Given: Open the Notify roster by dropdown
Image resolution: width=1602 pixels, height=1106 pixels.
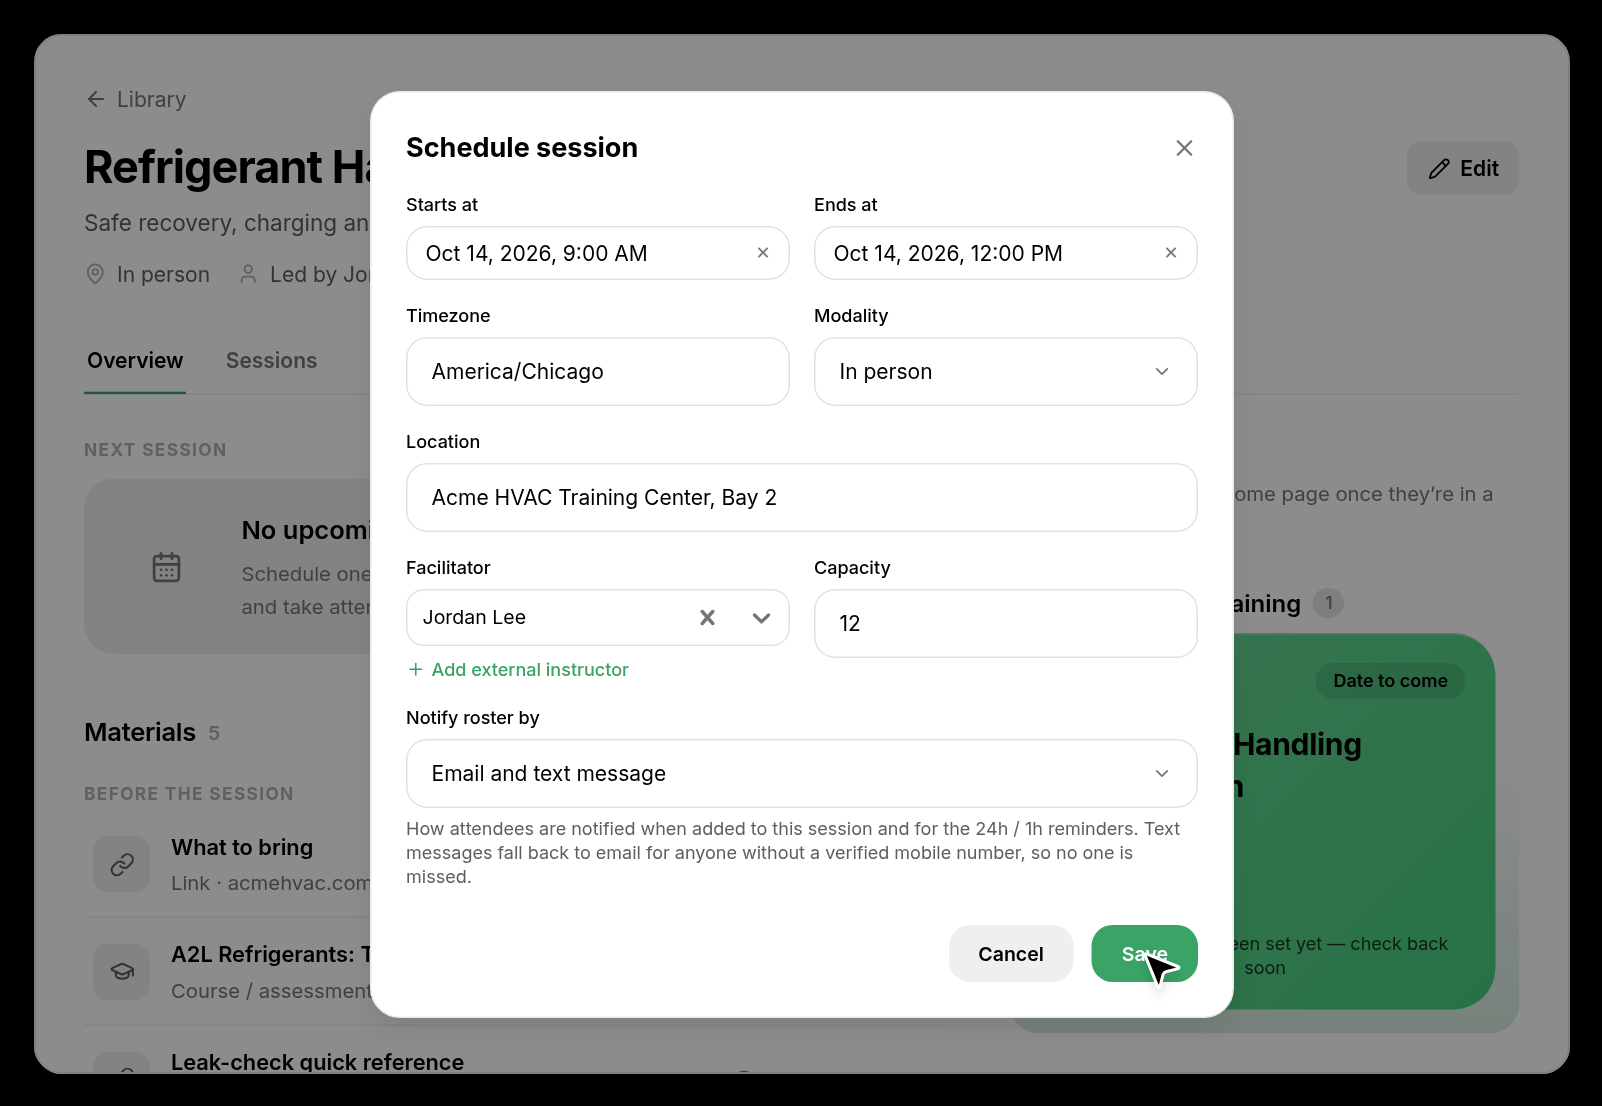Looking at the screenshot, I should [801, 774].
